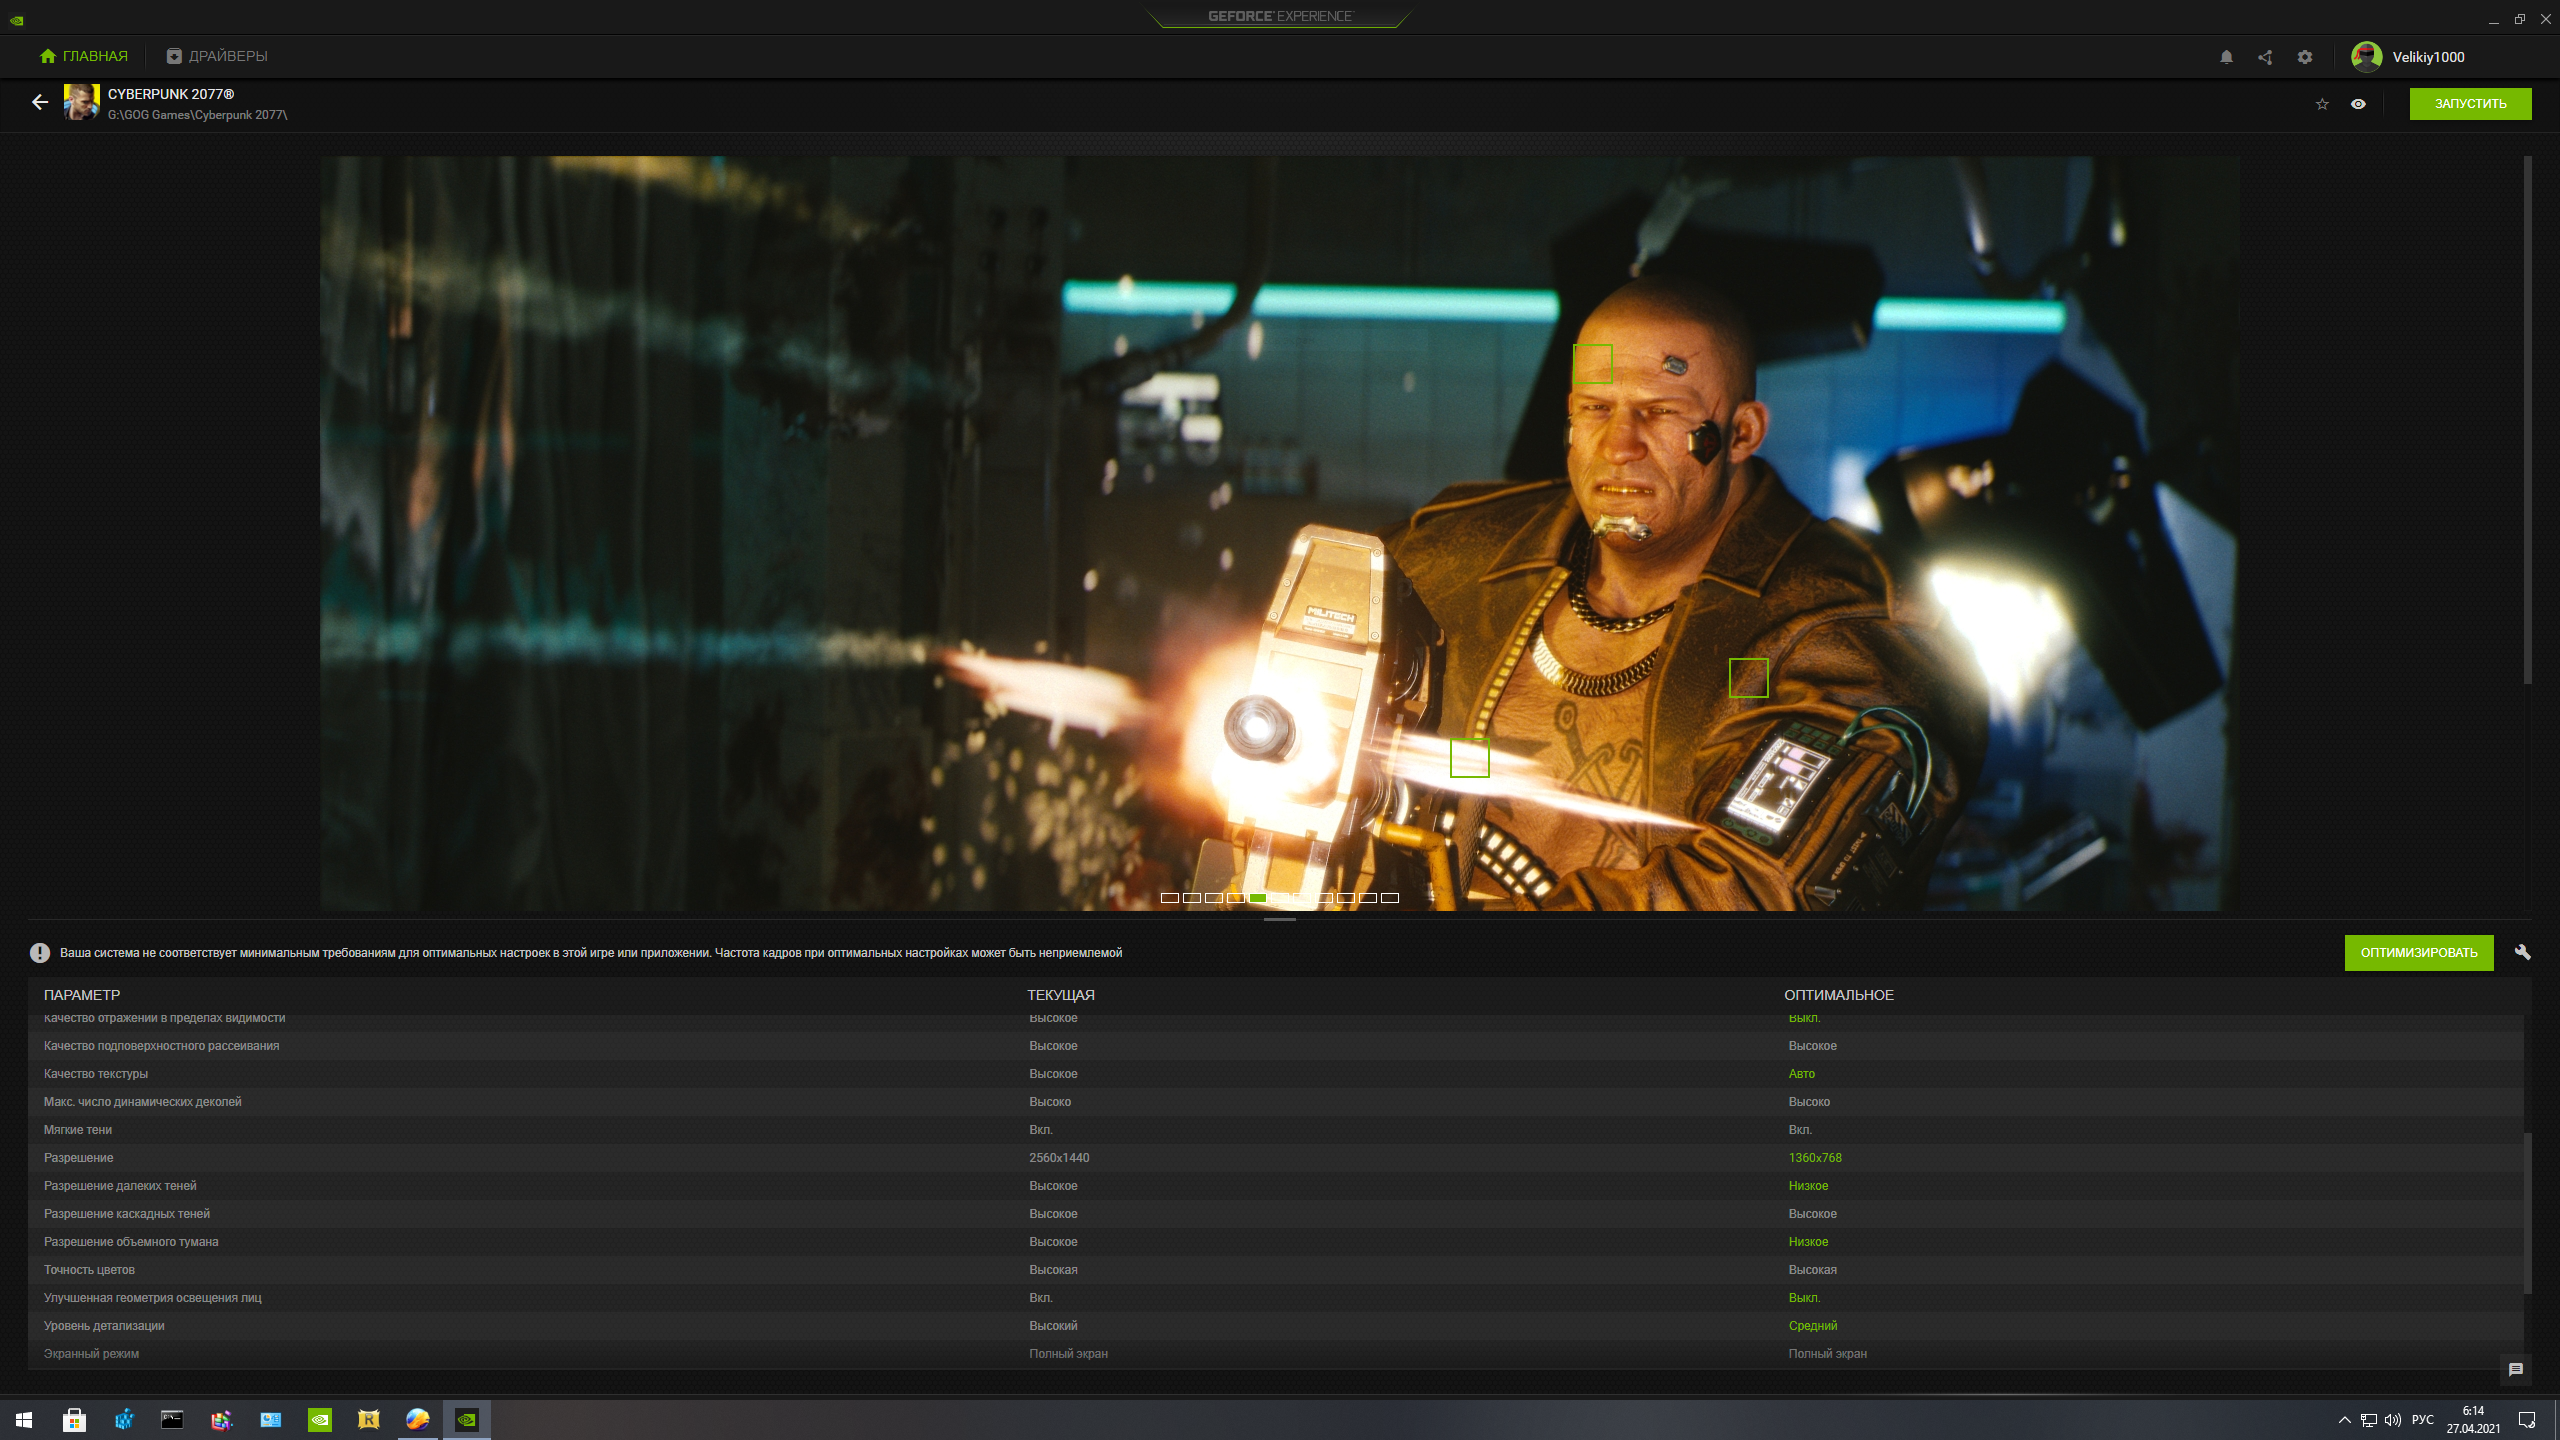The image size is (2560, 1440).
Task: Open Microsoft Store from taskbar
Action: pos(74,1420)
